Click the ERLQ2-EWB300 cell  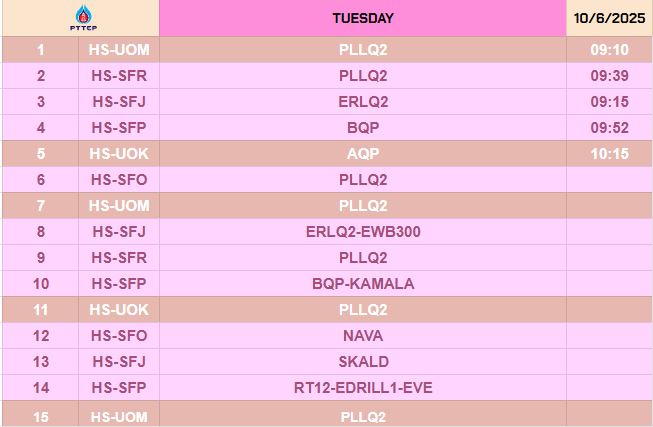click(363, 232)
